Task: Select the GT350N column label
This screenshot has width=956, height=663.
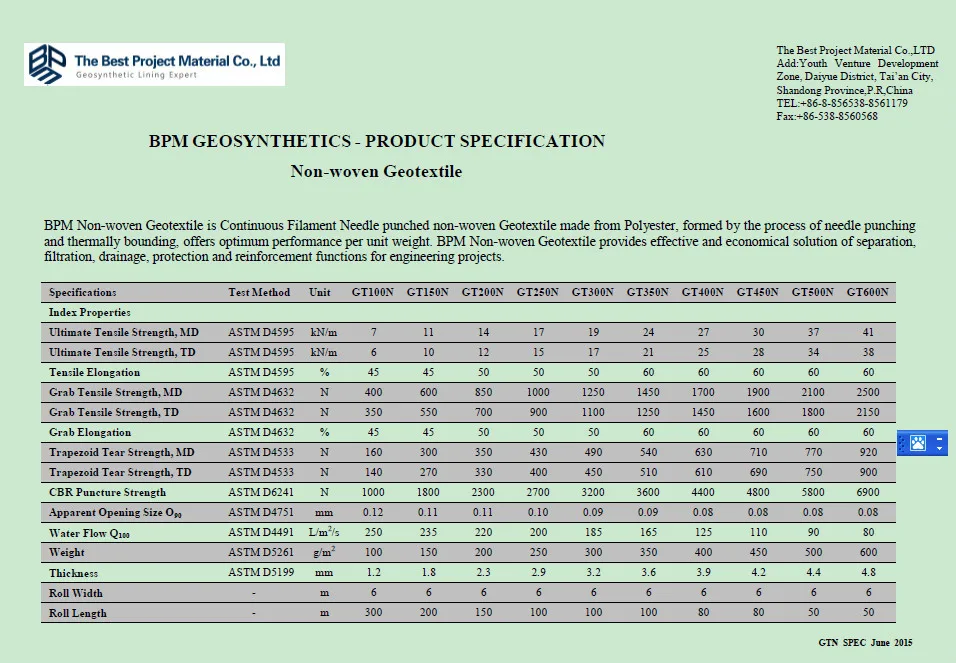Action: [x=648, y=292]
